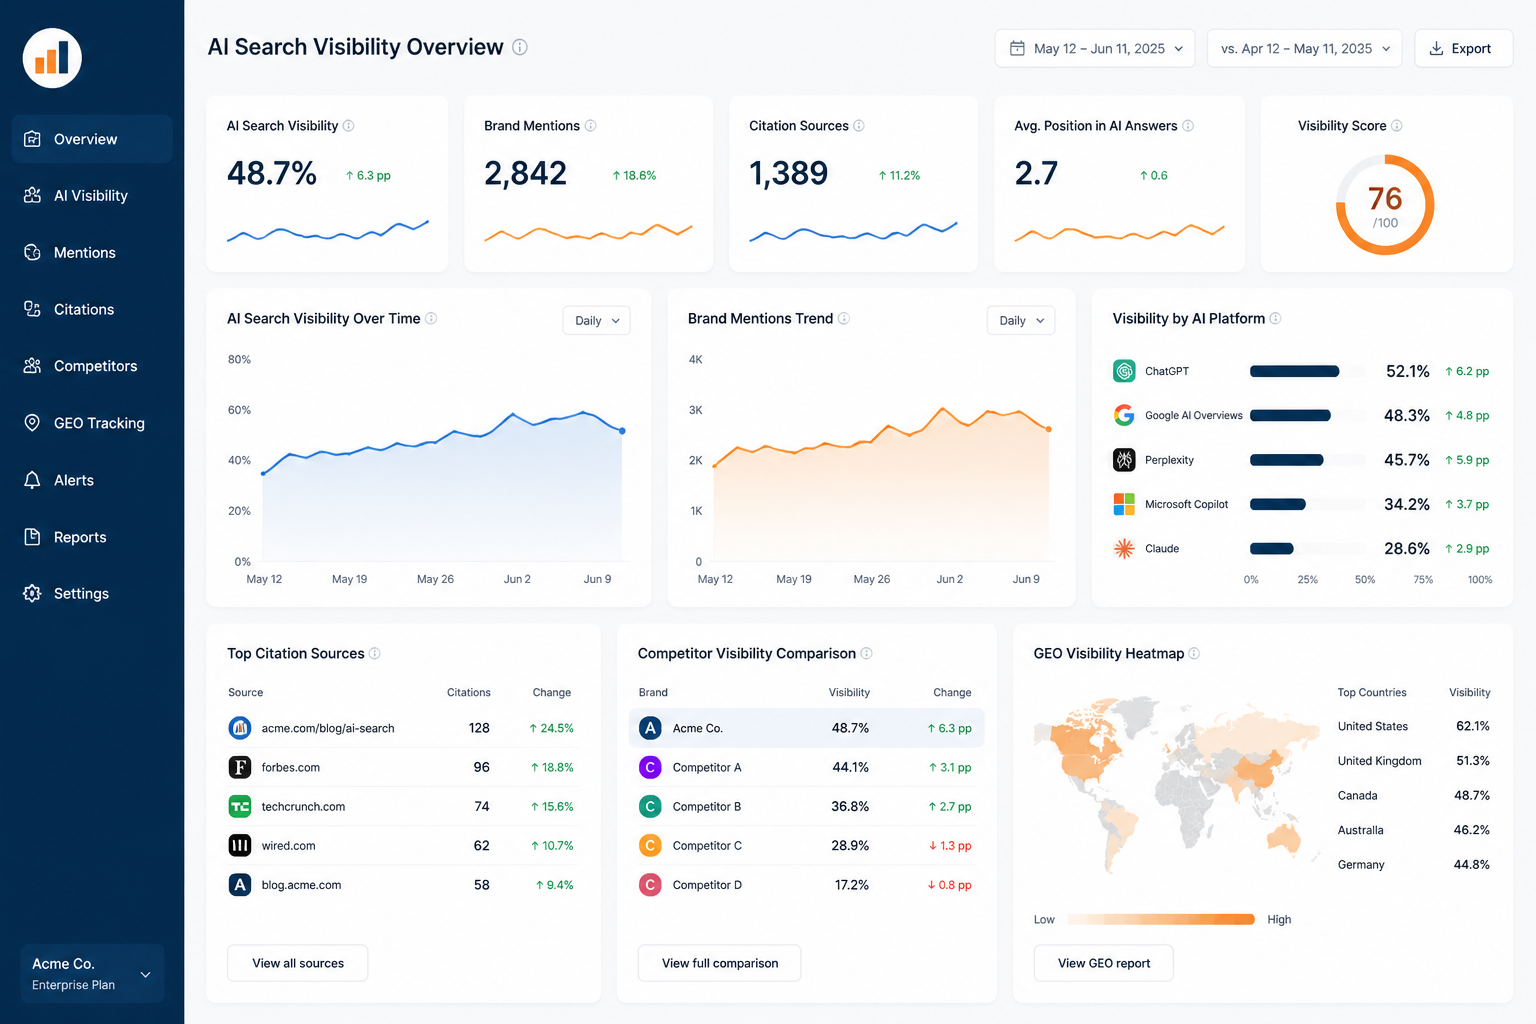The width and height of the screenshot is (1536, 1024).
Task: Click the Visibility Score 76 donut gauge
Action: click(x=1385, y=205)
